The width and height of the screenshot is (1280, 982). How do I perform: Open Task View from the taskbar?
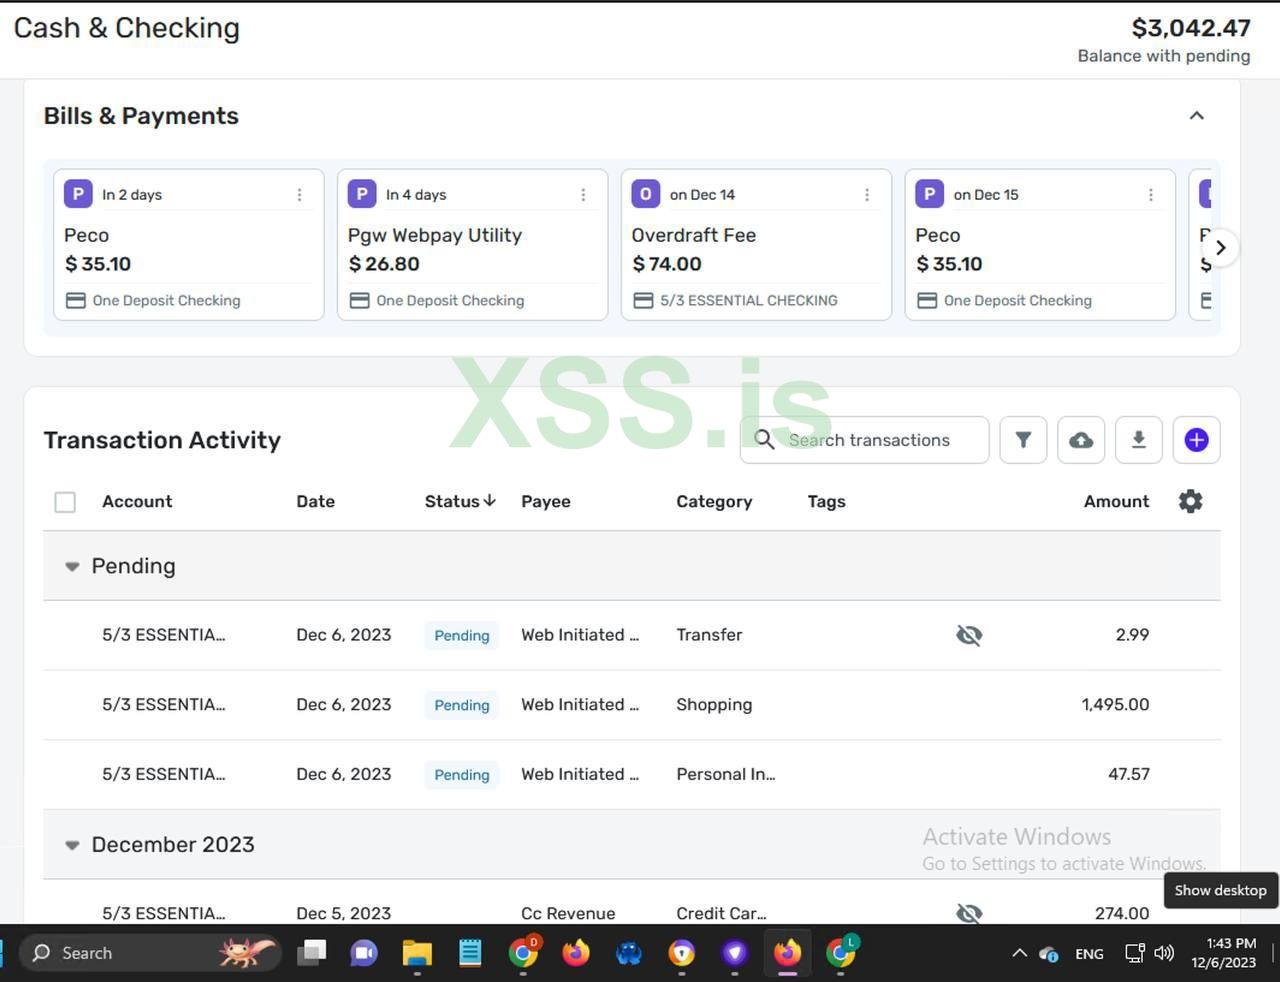312,953
